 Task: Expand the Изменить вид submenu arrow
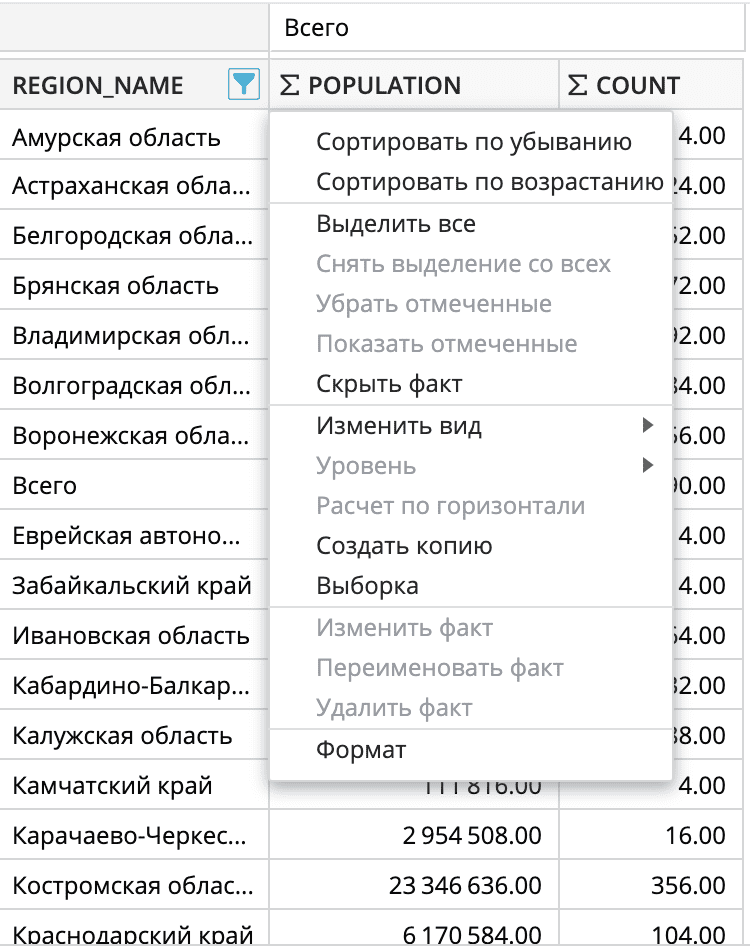coord(648,426)
